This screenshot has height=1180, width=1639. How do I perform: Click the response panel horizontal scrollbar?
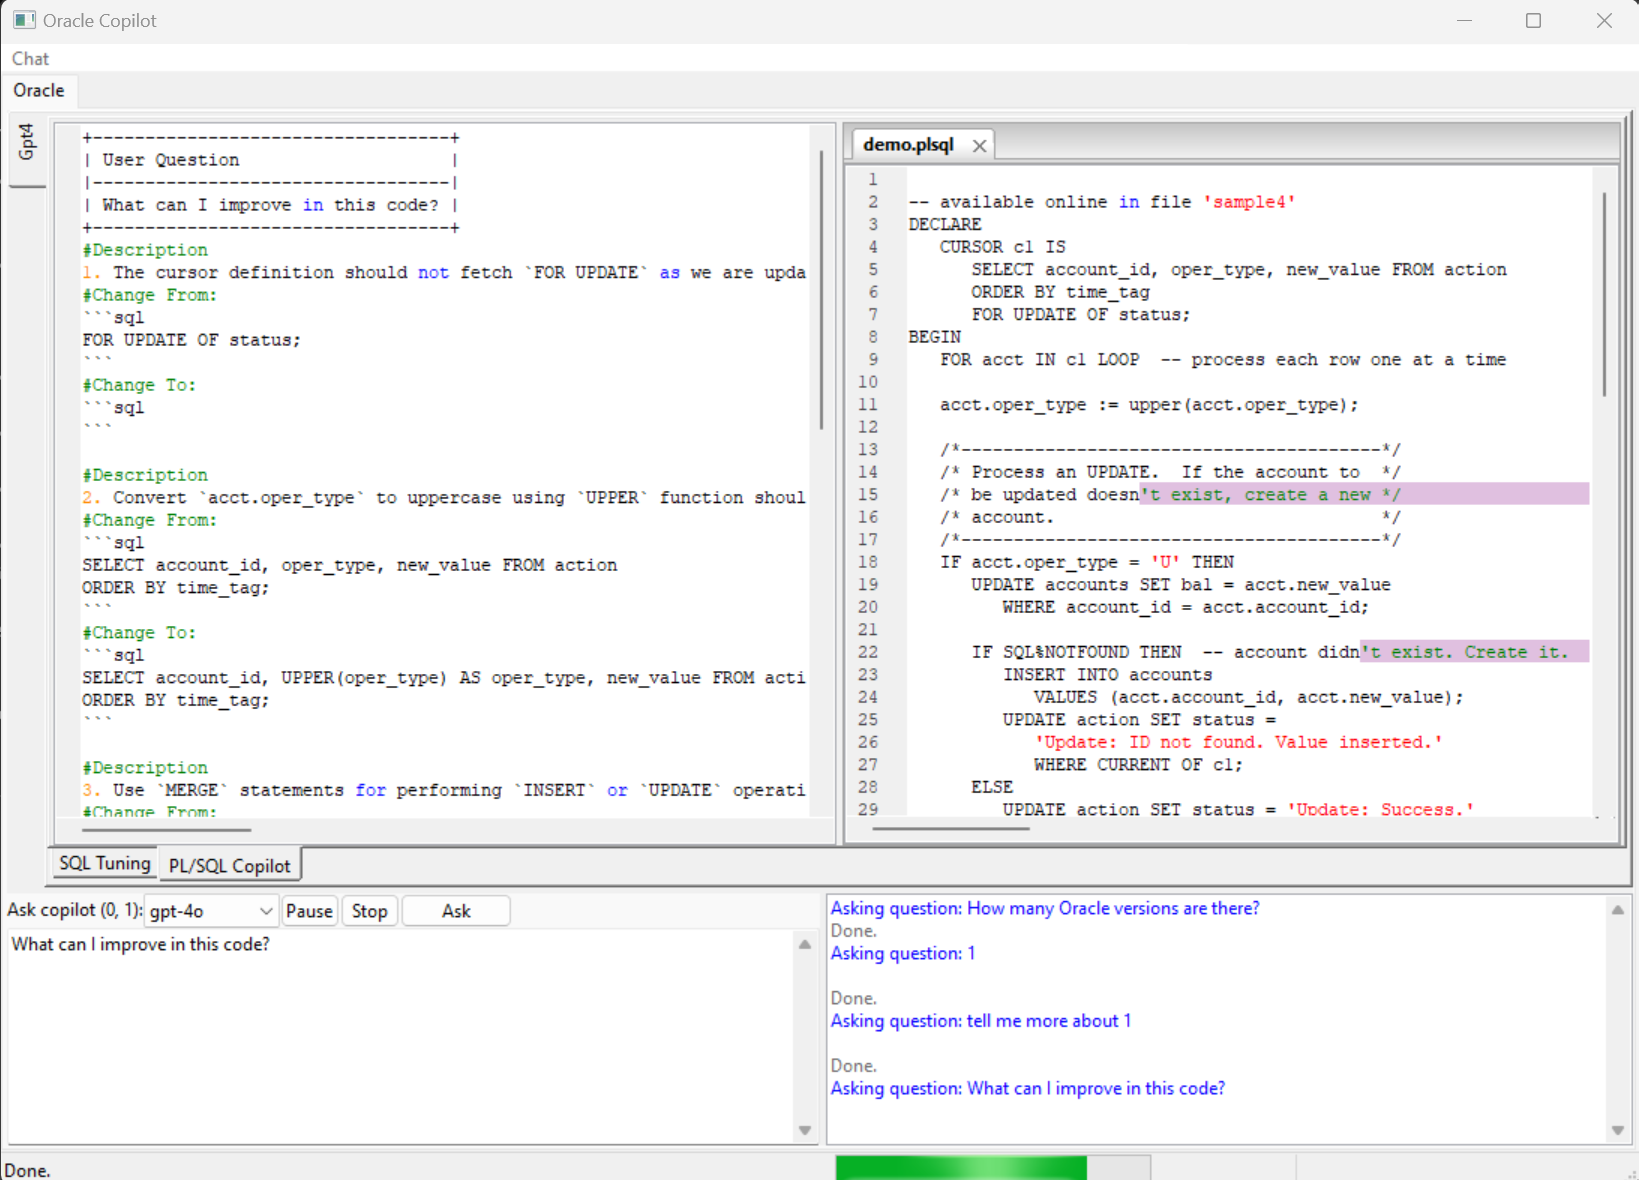click(166, 829)
